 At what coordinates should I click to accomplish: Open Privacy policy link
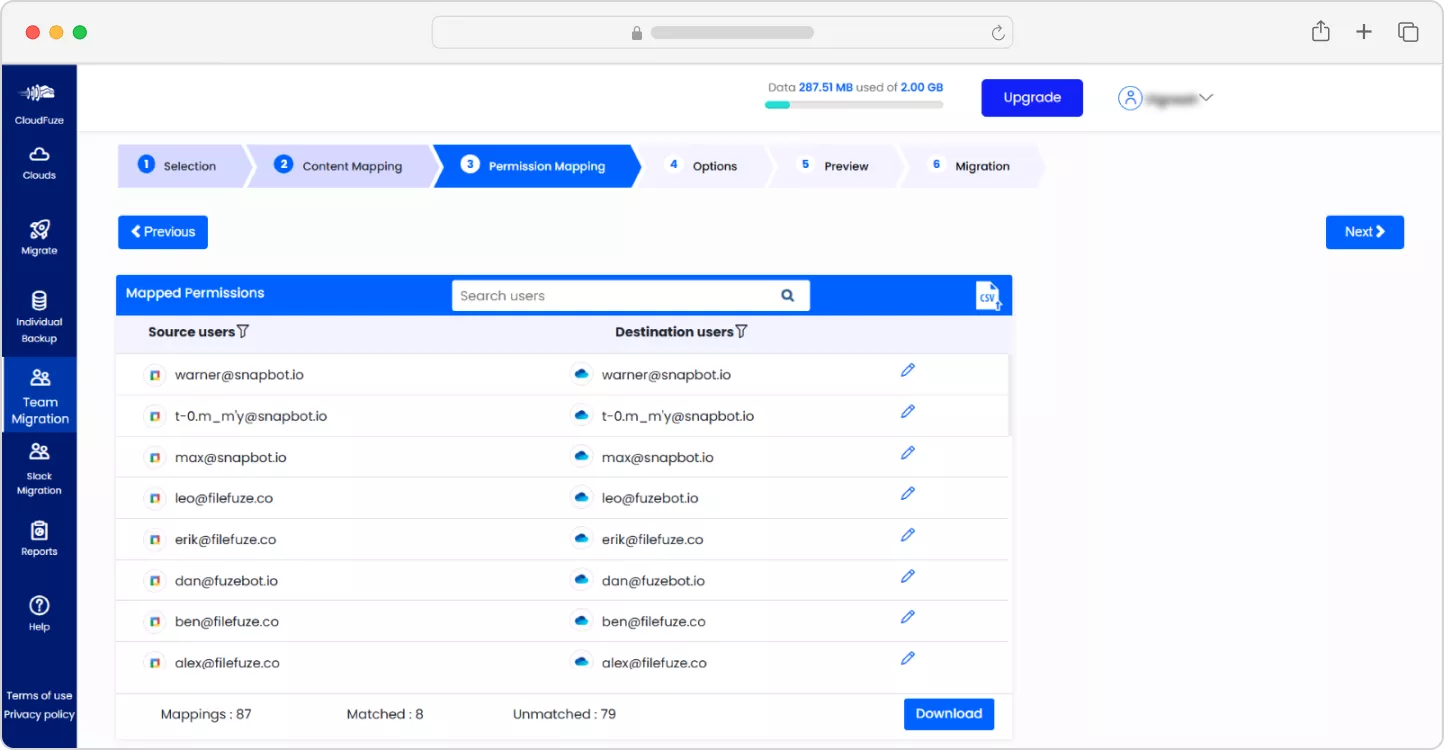pyautogui.click(x=39, y=715)
